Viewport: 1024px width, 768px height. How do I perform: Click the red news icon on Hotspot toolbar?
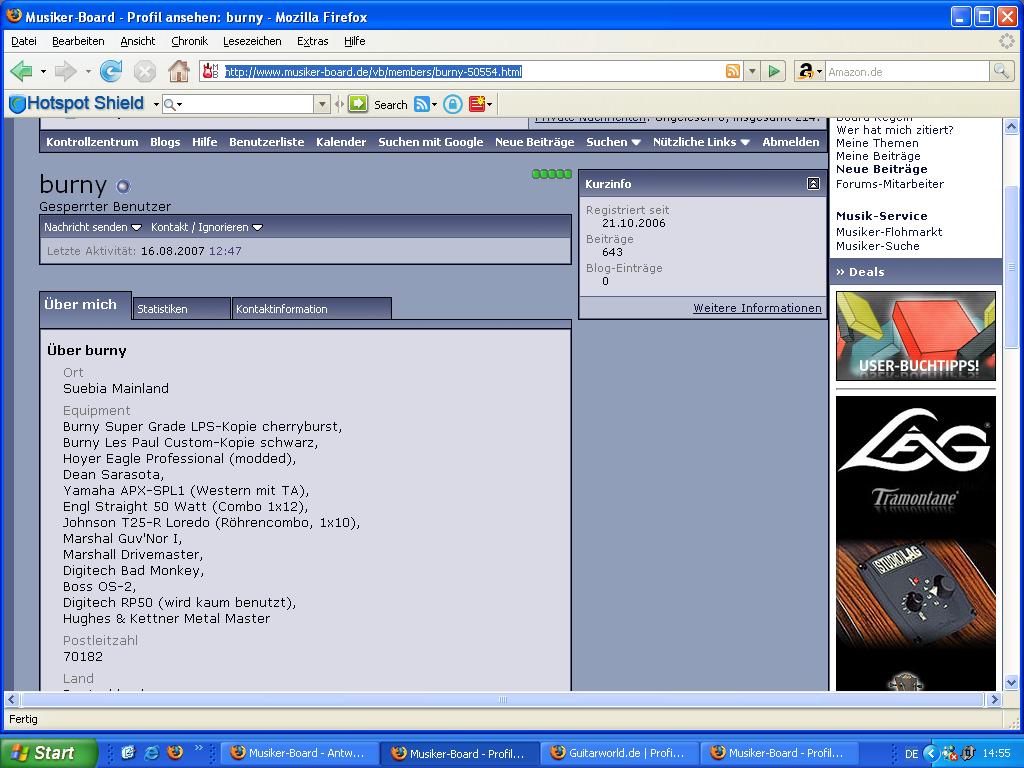(x=477, y=104)
